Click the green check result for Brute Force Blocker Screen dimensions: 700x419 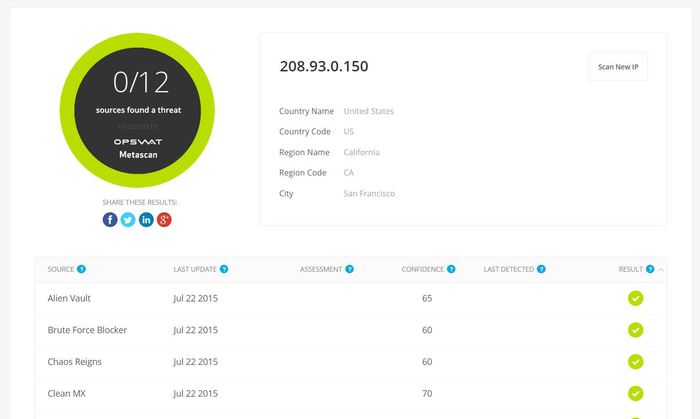click(x=635, y=330)
